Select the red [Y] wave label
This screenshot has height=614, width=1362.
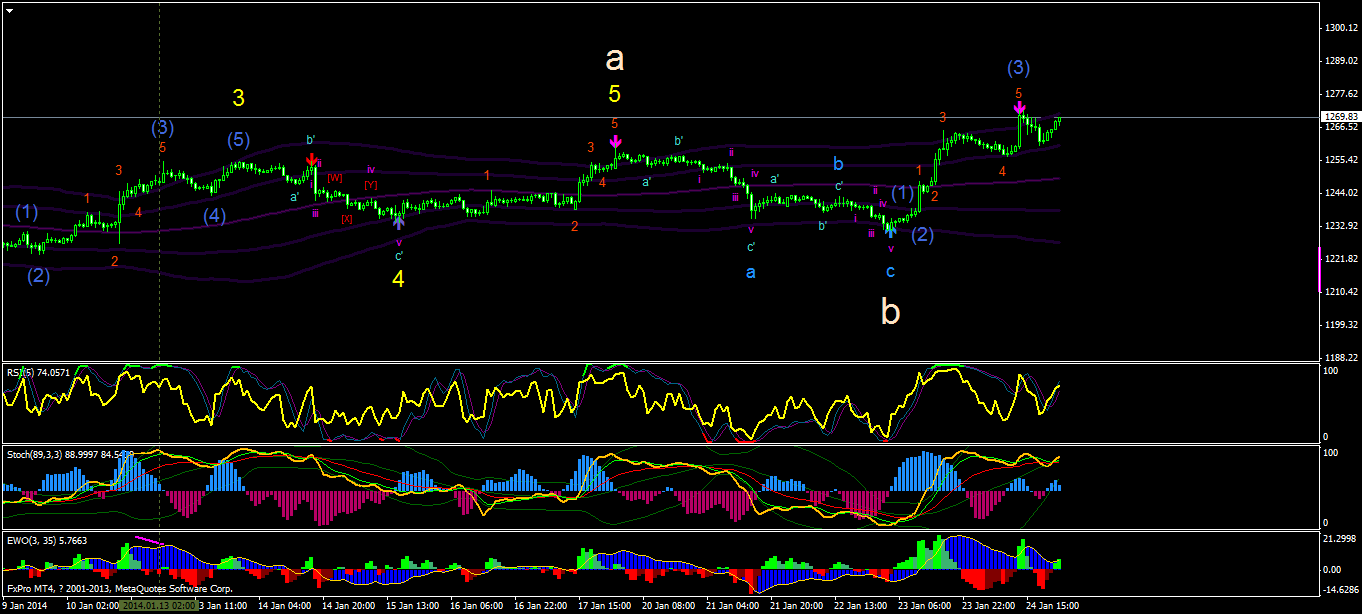371,185
